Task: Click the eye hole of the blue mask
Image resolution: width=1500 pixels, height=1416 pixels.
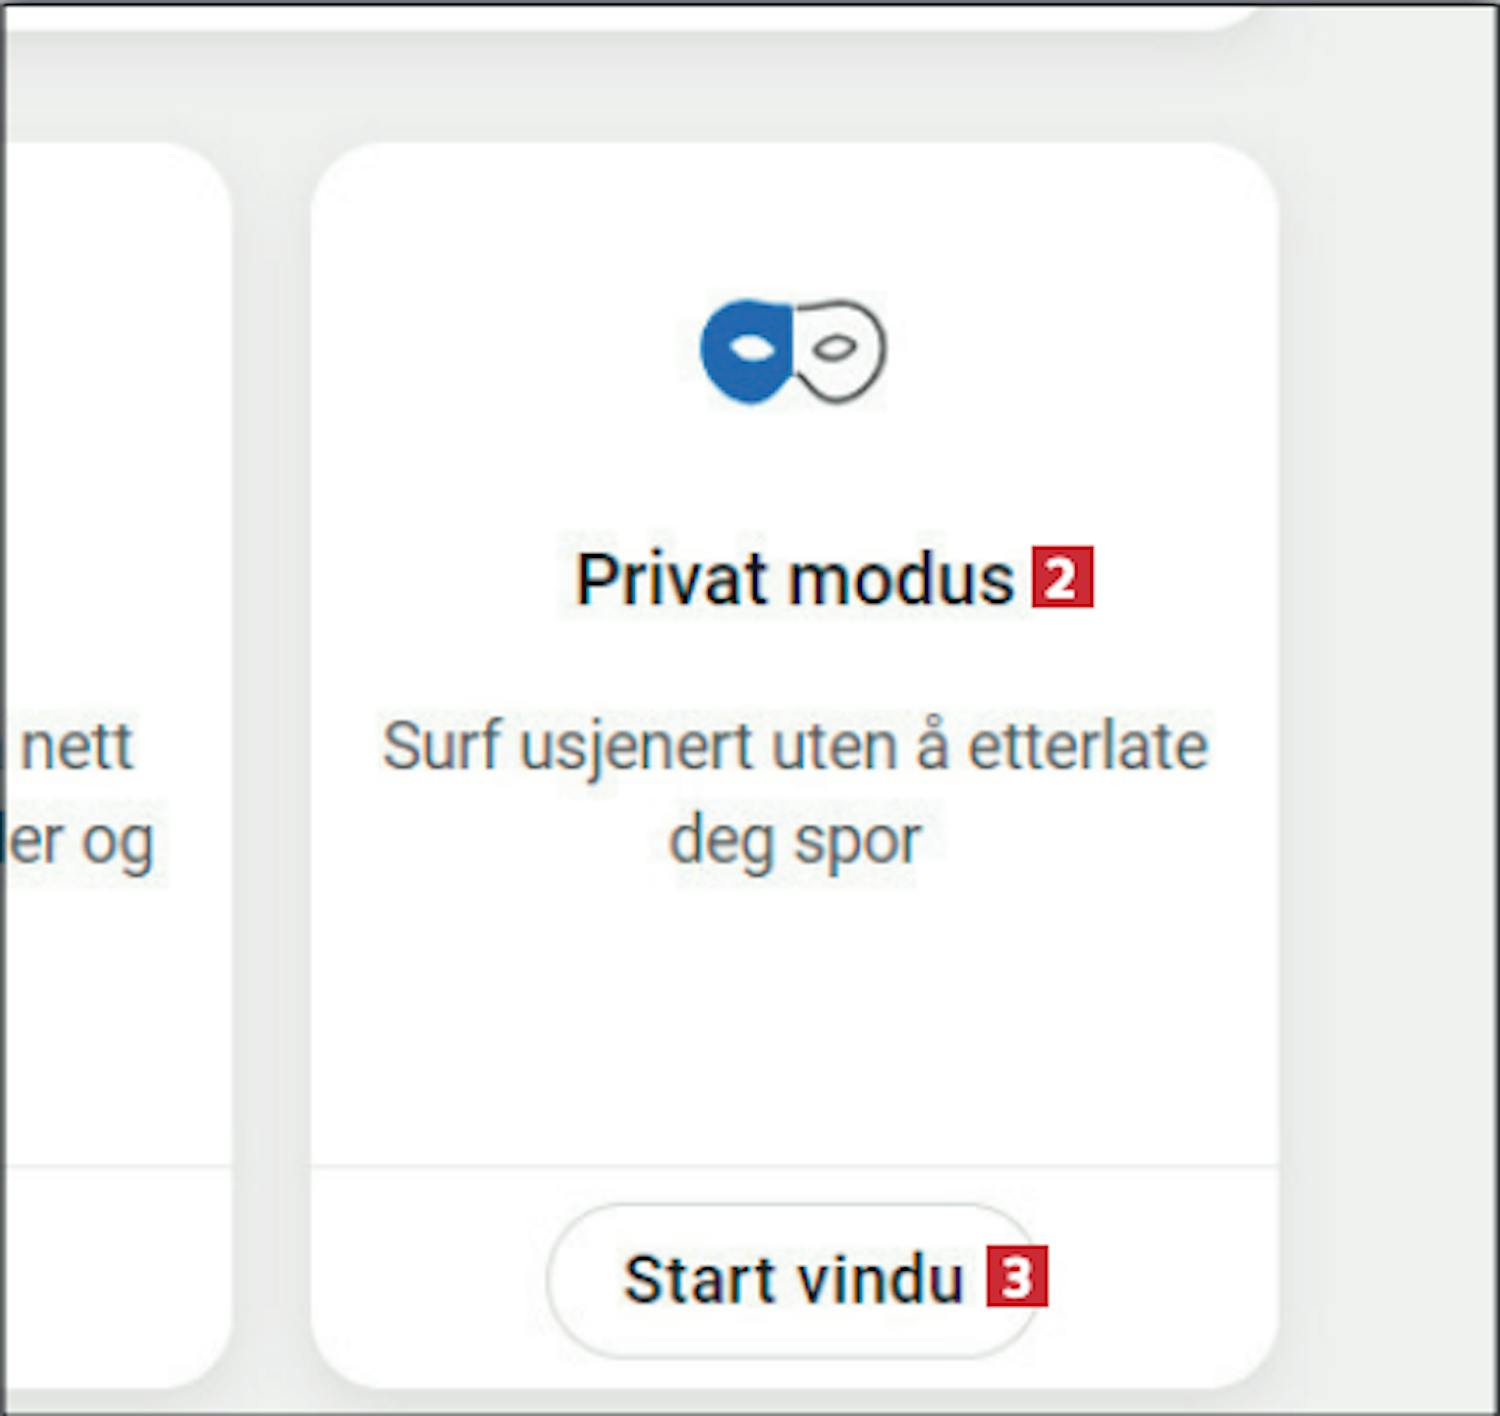Action: click(751, 348)
